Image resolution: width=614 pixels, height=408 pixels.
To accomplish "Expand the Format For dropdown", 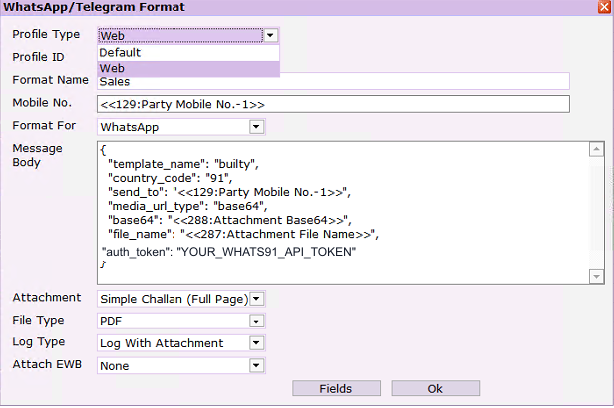I will [x=256, y=127].
